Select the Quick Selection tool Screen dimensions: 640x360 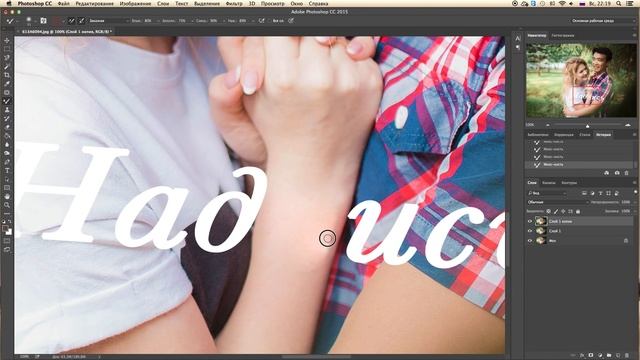[x=7, y=66]
